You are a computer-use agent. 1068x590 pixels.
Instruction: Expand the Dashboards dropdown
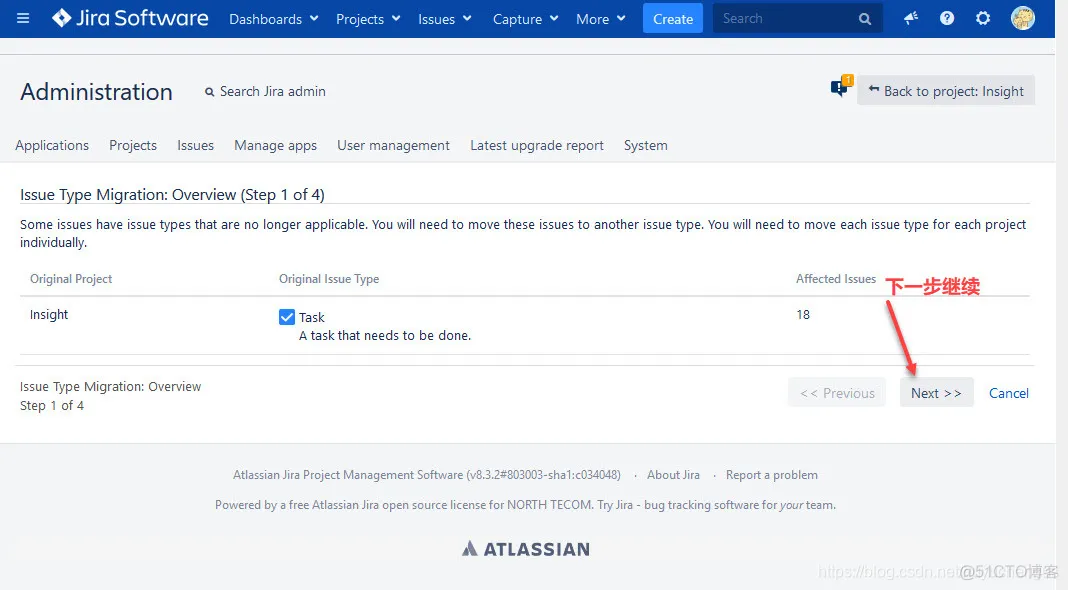(274, 19)
